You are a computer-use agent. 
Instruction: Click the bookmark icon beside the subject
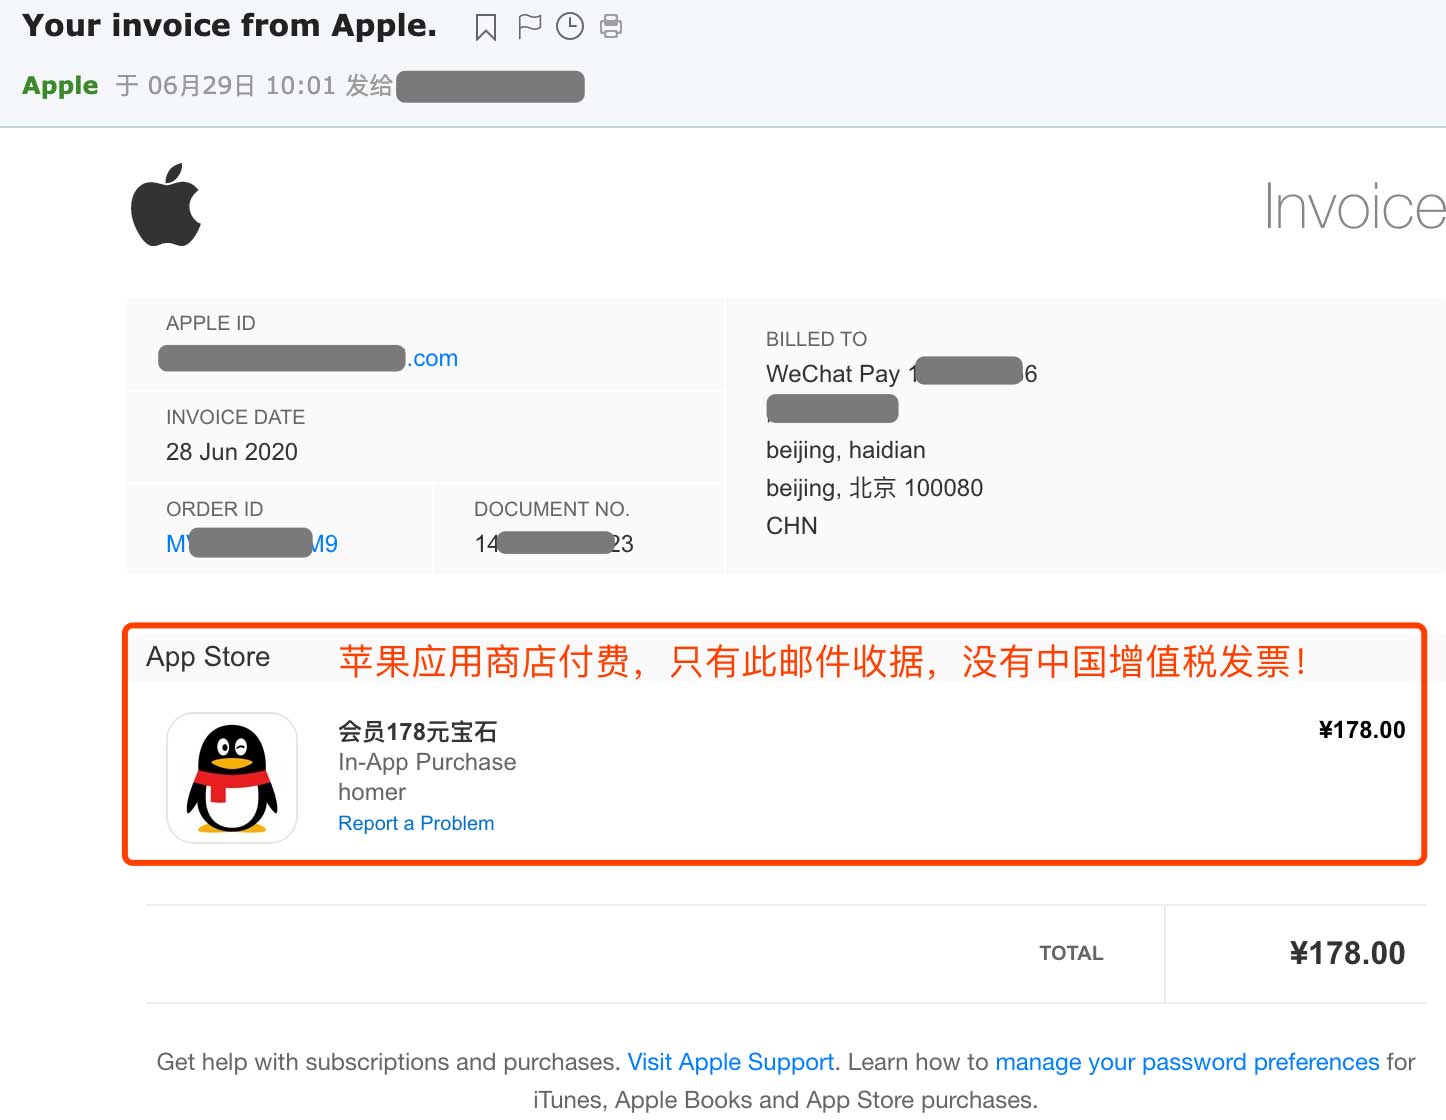pos(486,27)
